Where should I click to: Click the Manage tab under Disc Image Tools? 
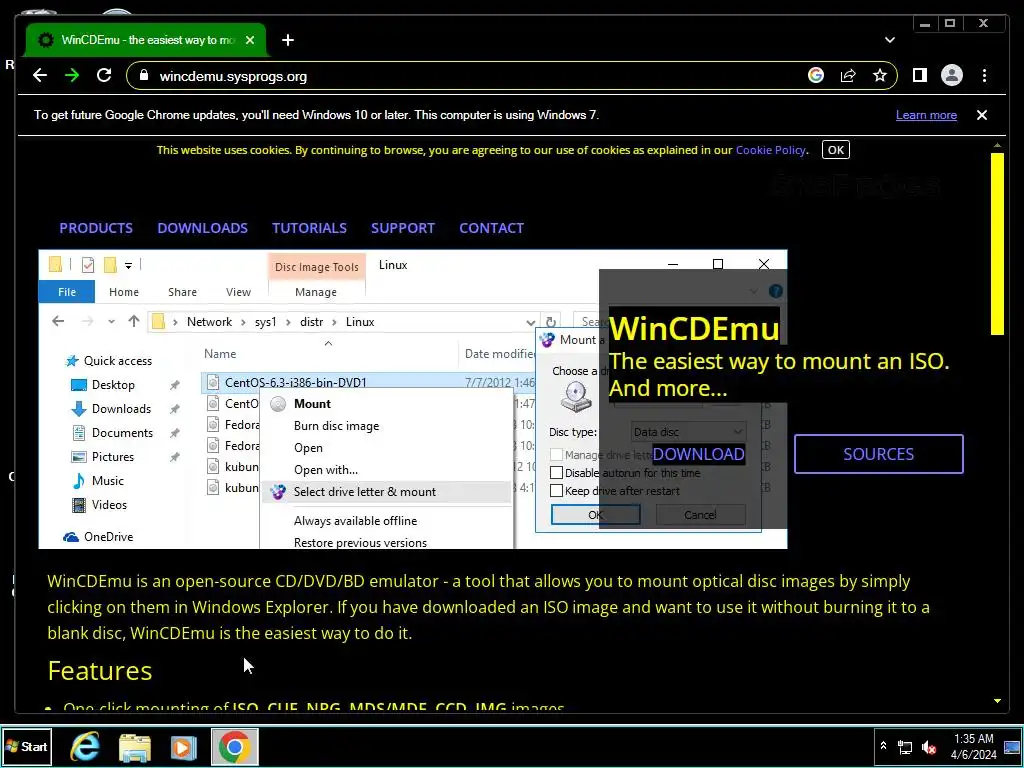(315, 292)
